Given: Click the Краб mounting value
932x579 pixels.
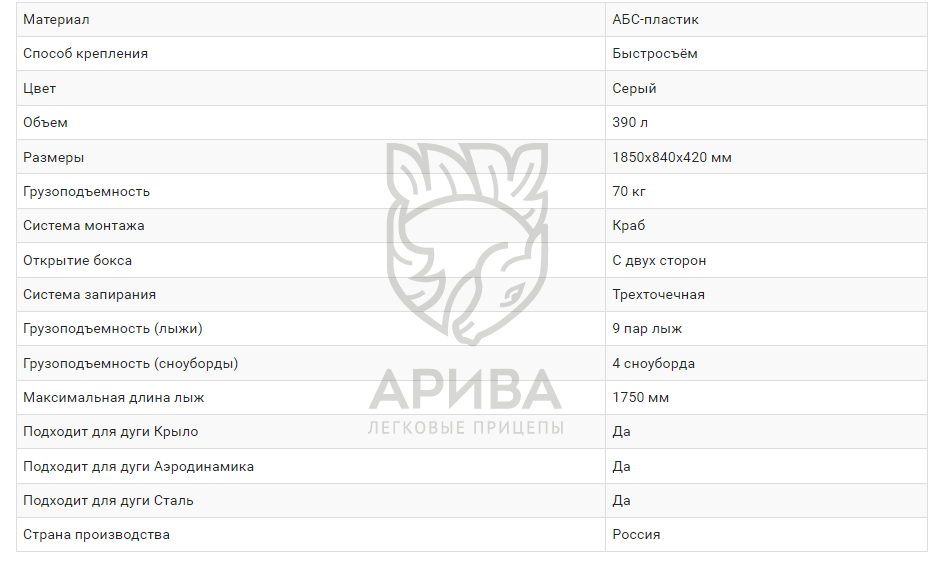Looking at the screenshot, I should coord(629,226).
